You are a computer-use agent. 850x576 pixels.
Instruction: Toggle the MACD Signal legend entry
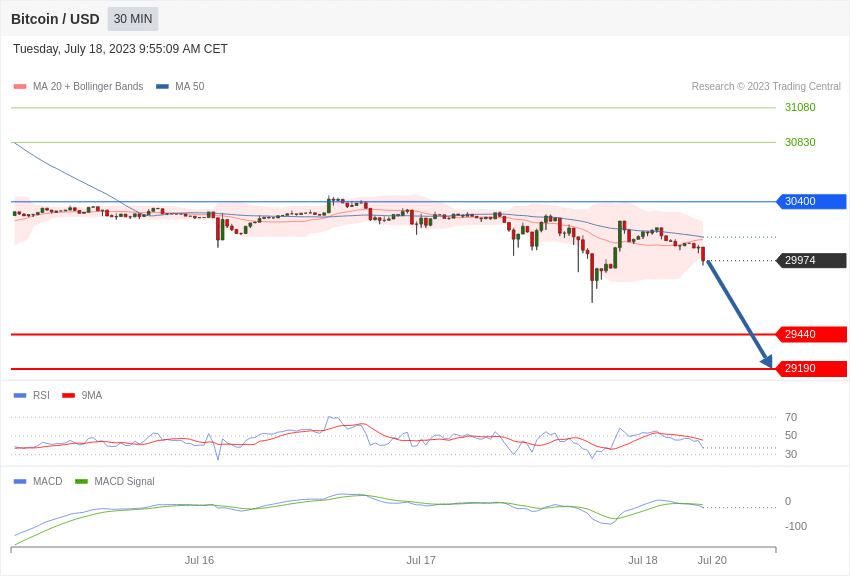(x=114, y=481)
